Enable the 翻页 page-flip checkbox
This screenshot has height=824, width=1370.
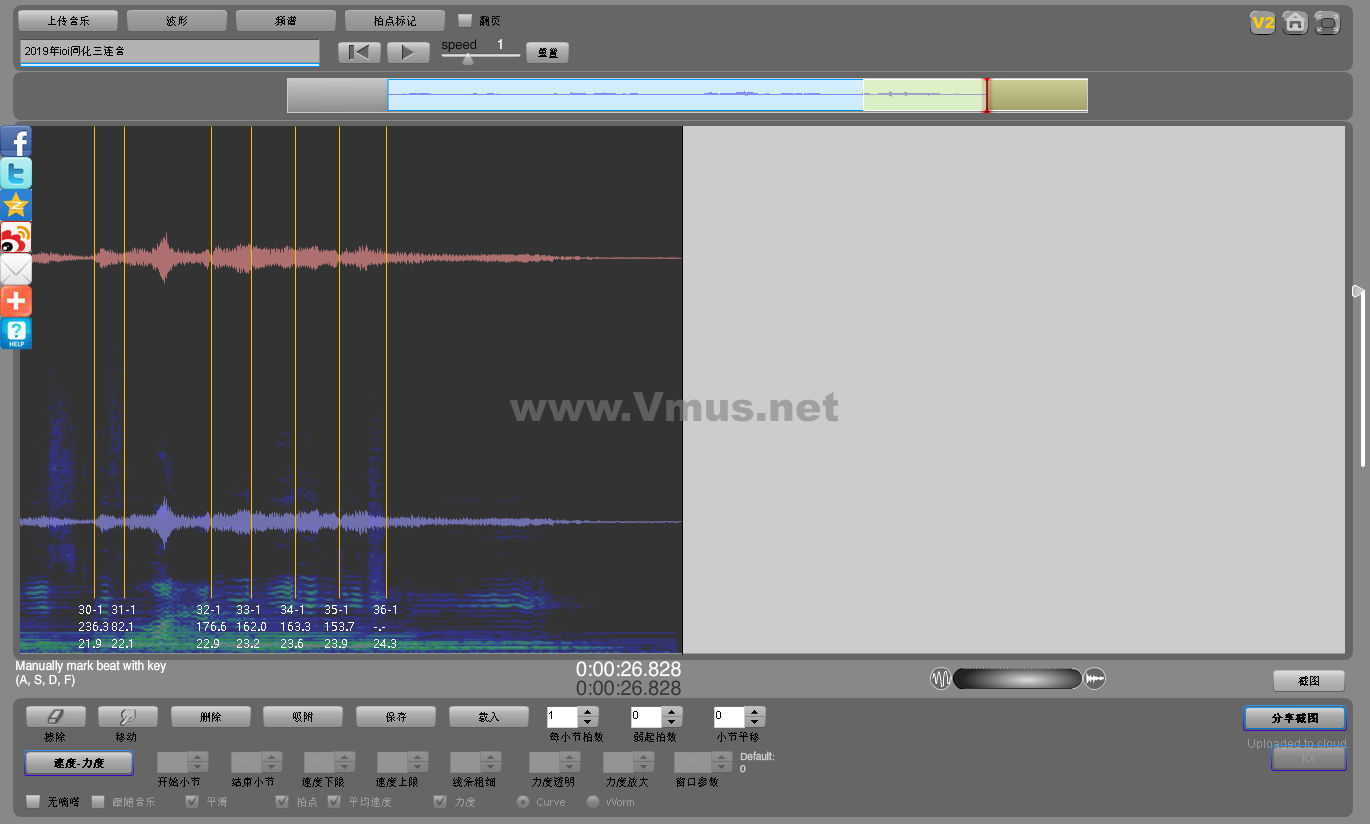[464, 20]
